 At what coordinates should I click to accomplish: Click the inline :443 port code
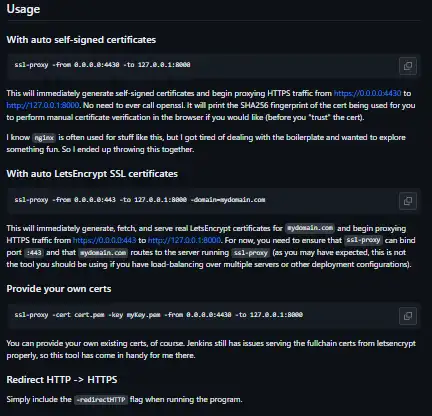(34, 253)
